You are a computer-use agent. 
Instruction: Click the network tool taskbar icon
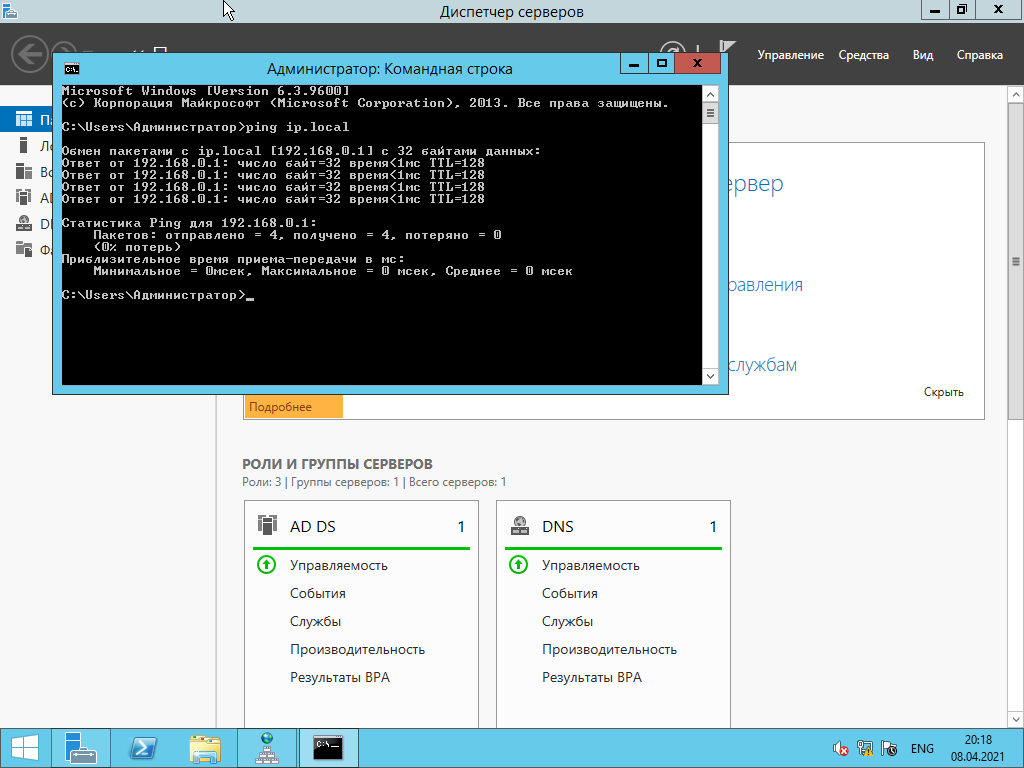coord(266,747)
